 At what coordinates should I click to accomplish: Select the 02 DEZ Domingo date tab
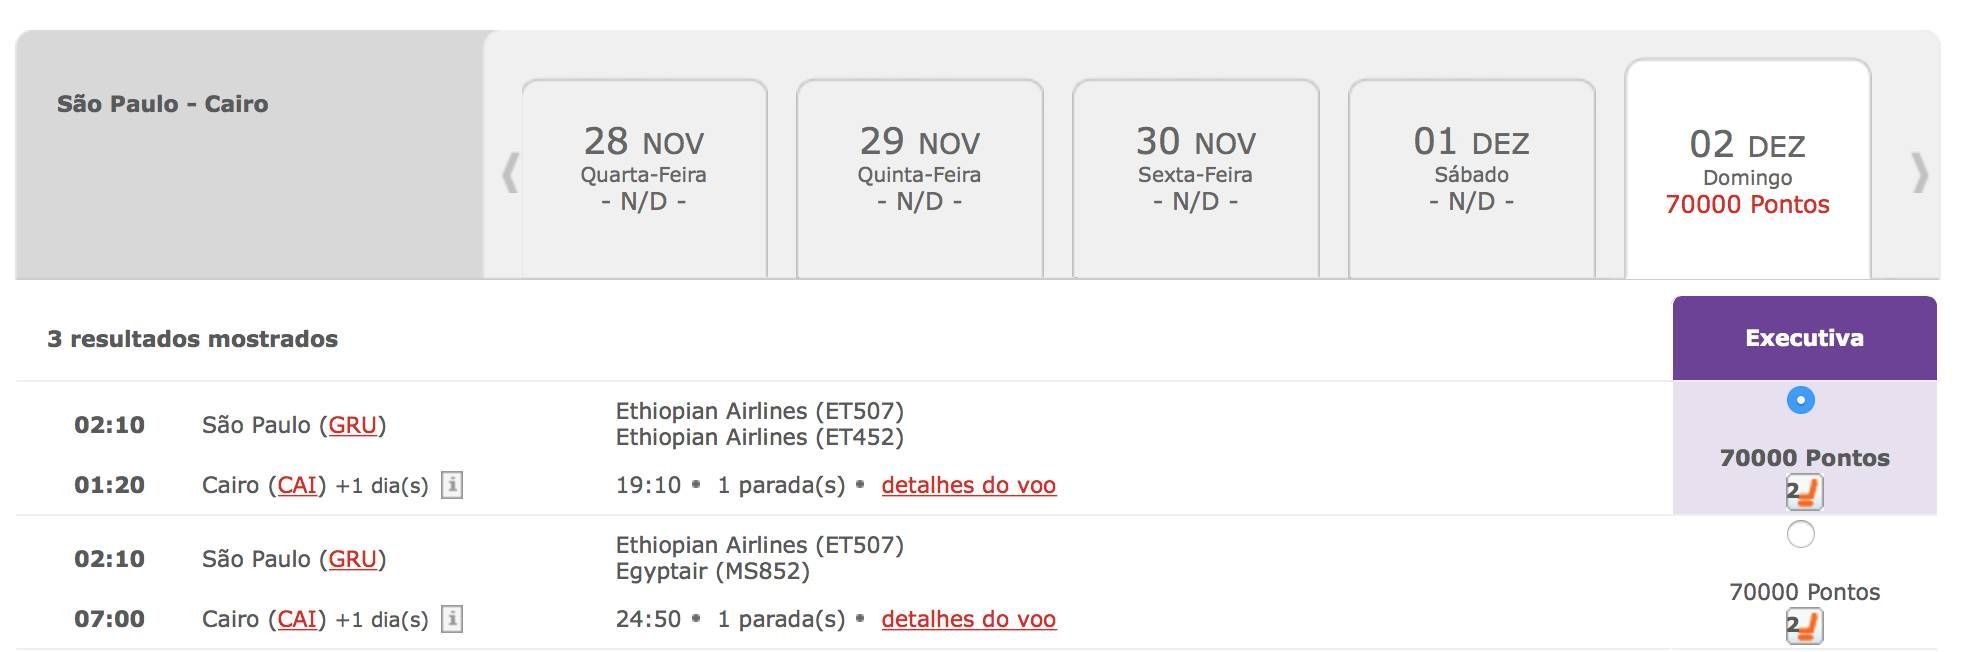pos(1747,170)
